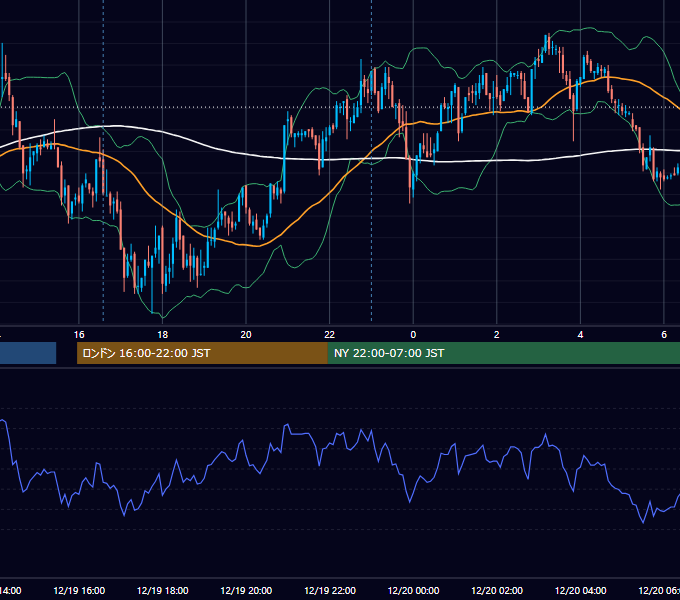Click the 12/19 18:00 date label

point(163,590)
